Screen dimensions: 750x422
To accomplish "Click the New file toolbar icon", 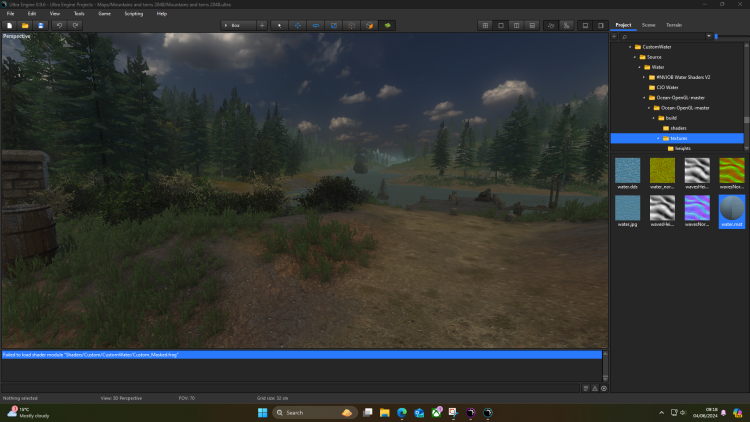I will [10, 24].
